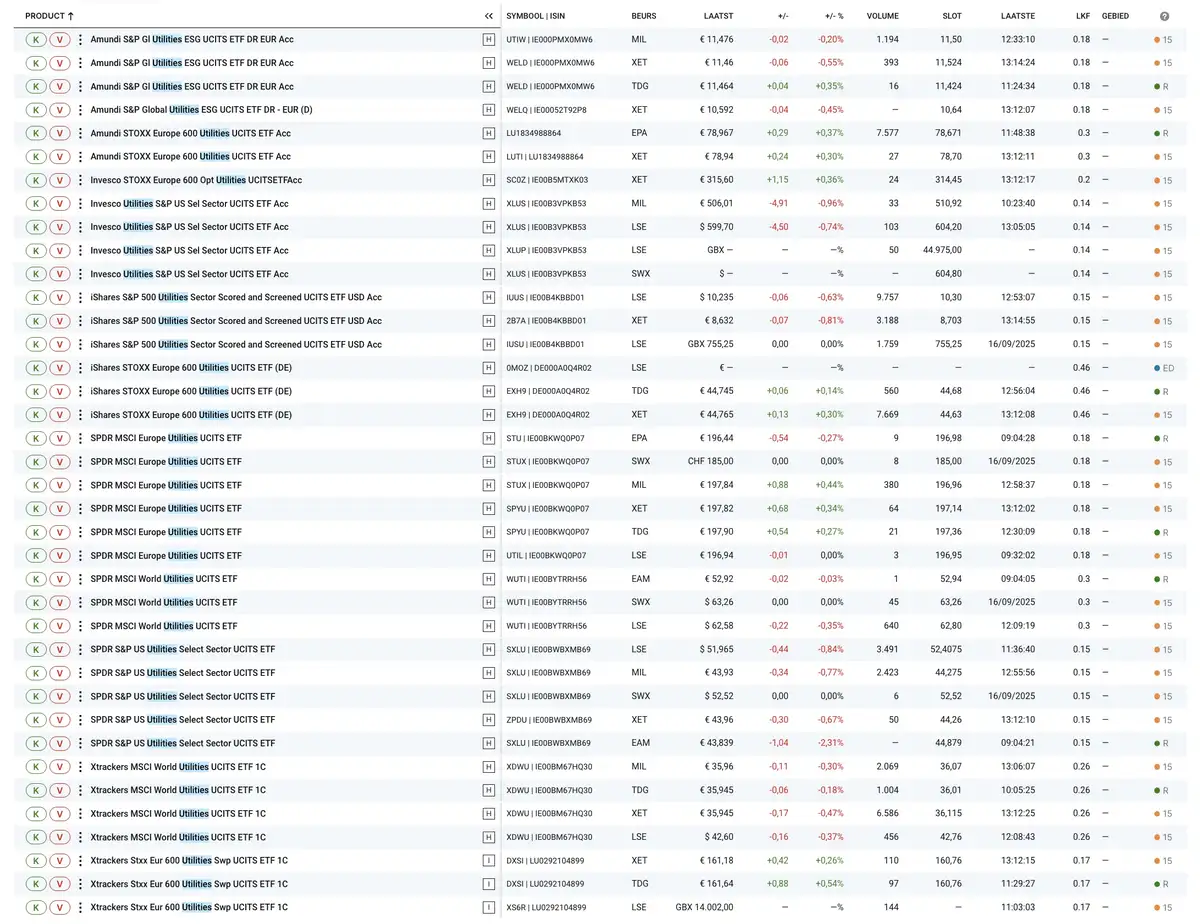Click V sell button on the 2B7A XET row
Viewport: 1200px width, 924px height.
(x=60, y=321)
